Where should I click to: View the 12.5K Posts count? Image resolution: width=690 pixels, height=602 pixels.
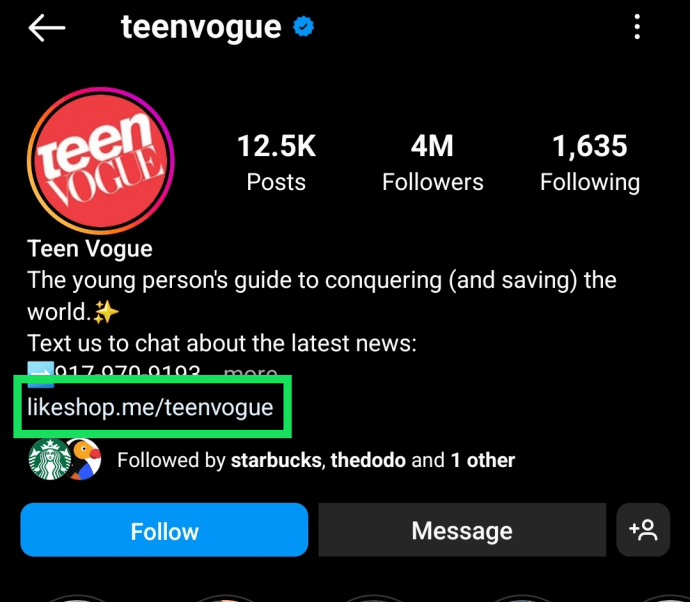[x=276, y=162]
